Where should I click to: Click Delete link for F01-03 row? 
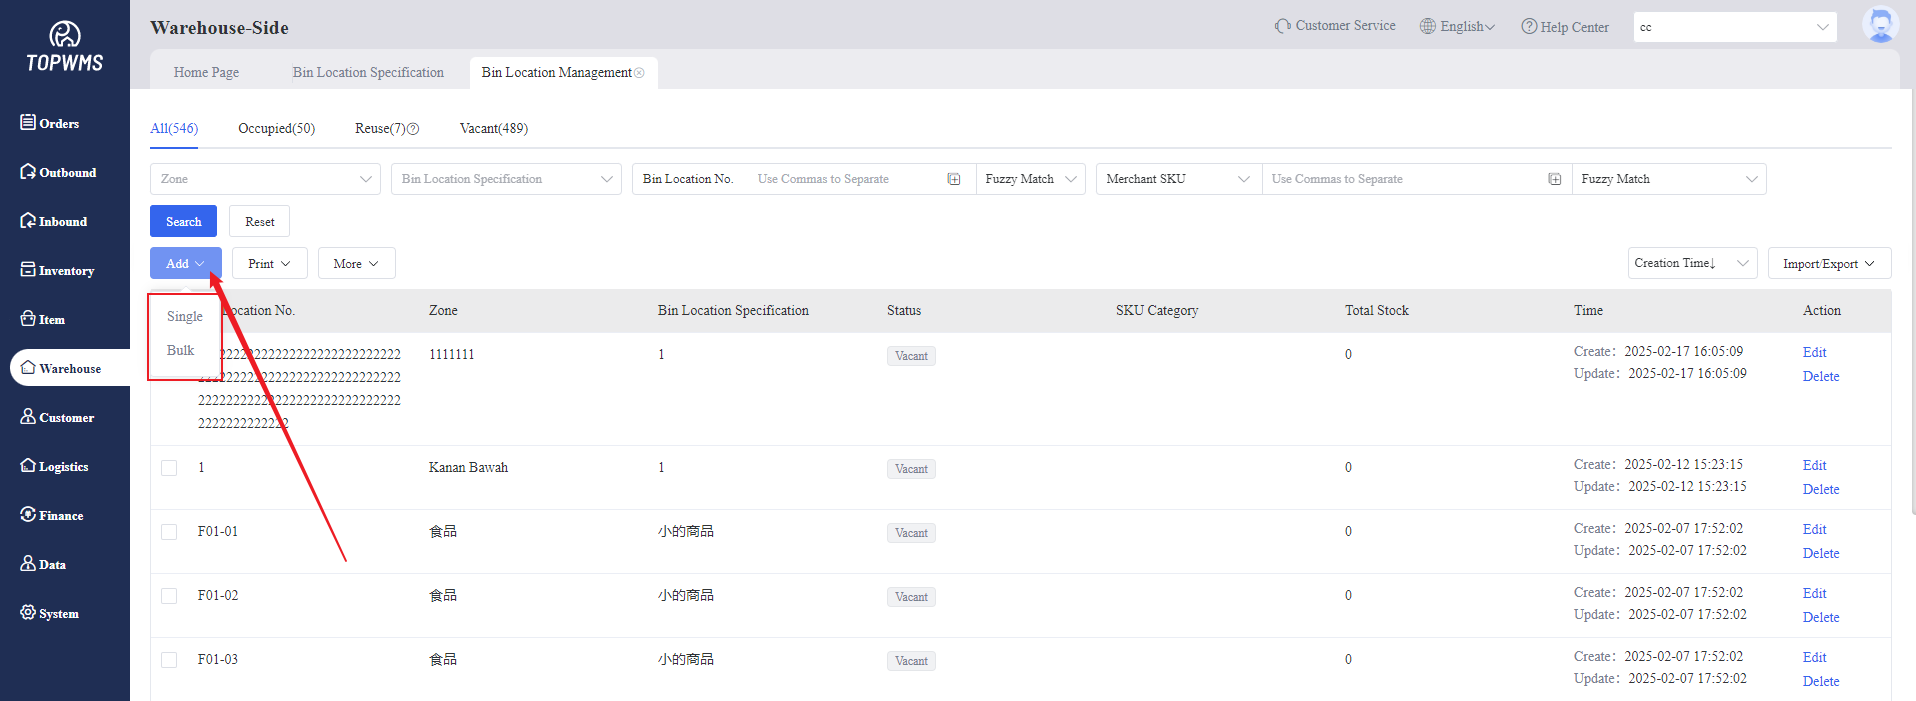(x=1820, y=681)
